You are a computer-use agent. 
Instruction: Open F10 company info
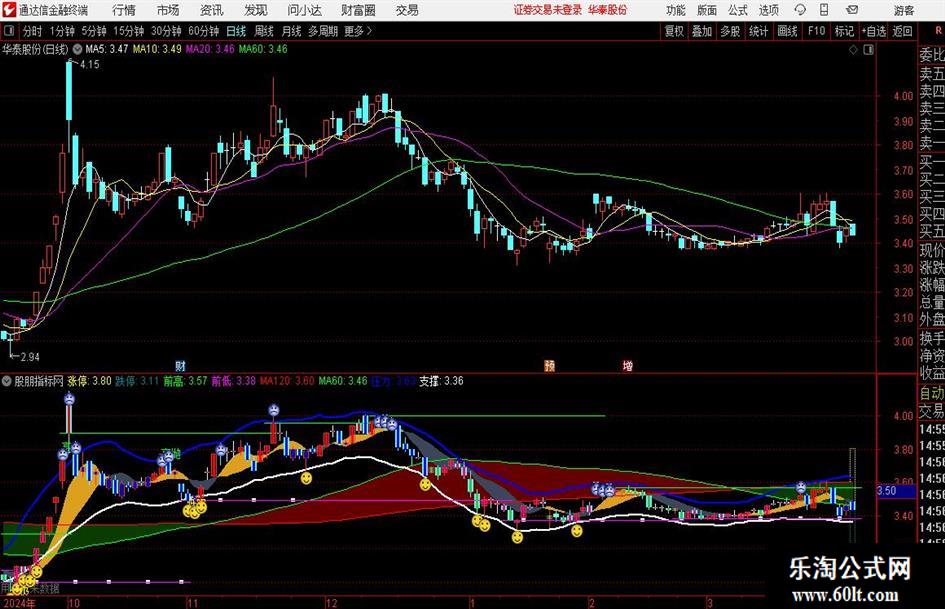816,31
